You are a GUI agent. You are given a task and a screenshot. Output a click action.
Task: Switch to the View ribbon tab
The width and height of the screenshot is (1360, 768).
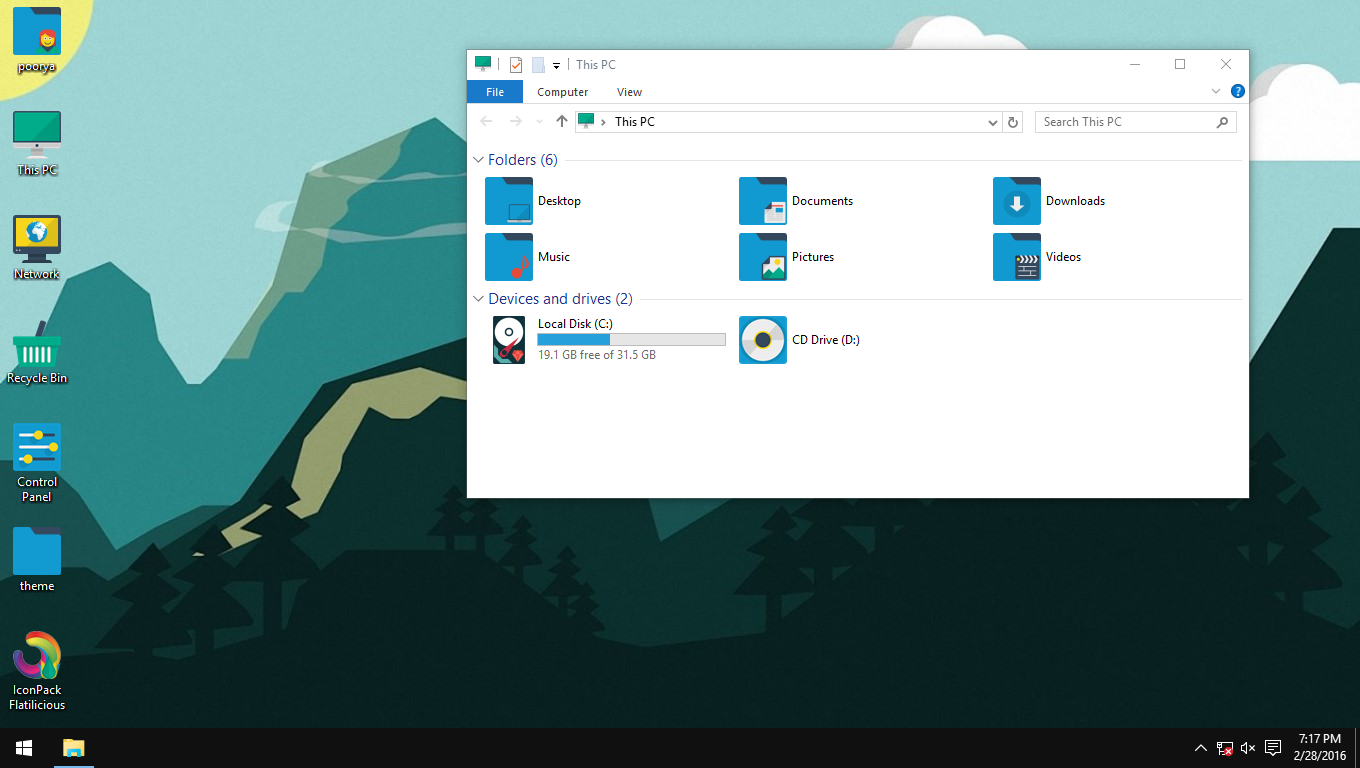(629, 91)
